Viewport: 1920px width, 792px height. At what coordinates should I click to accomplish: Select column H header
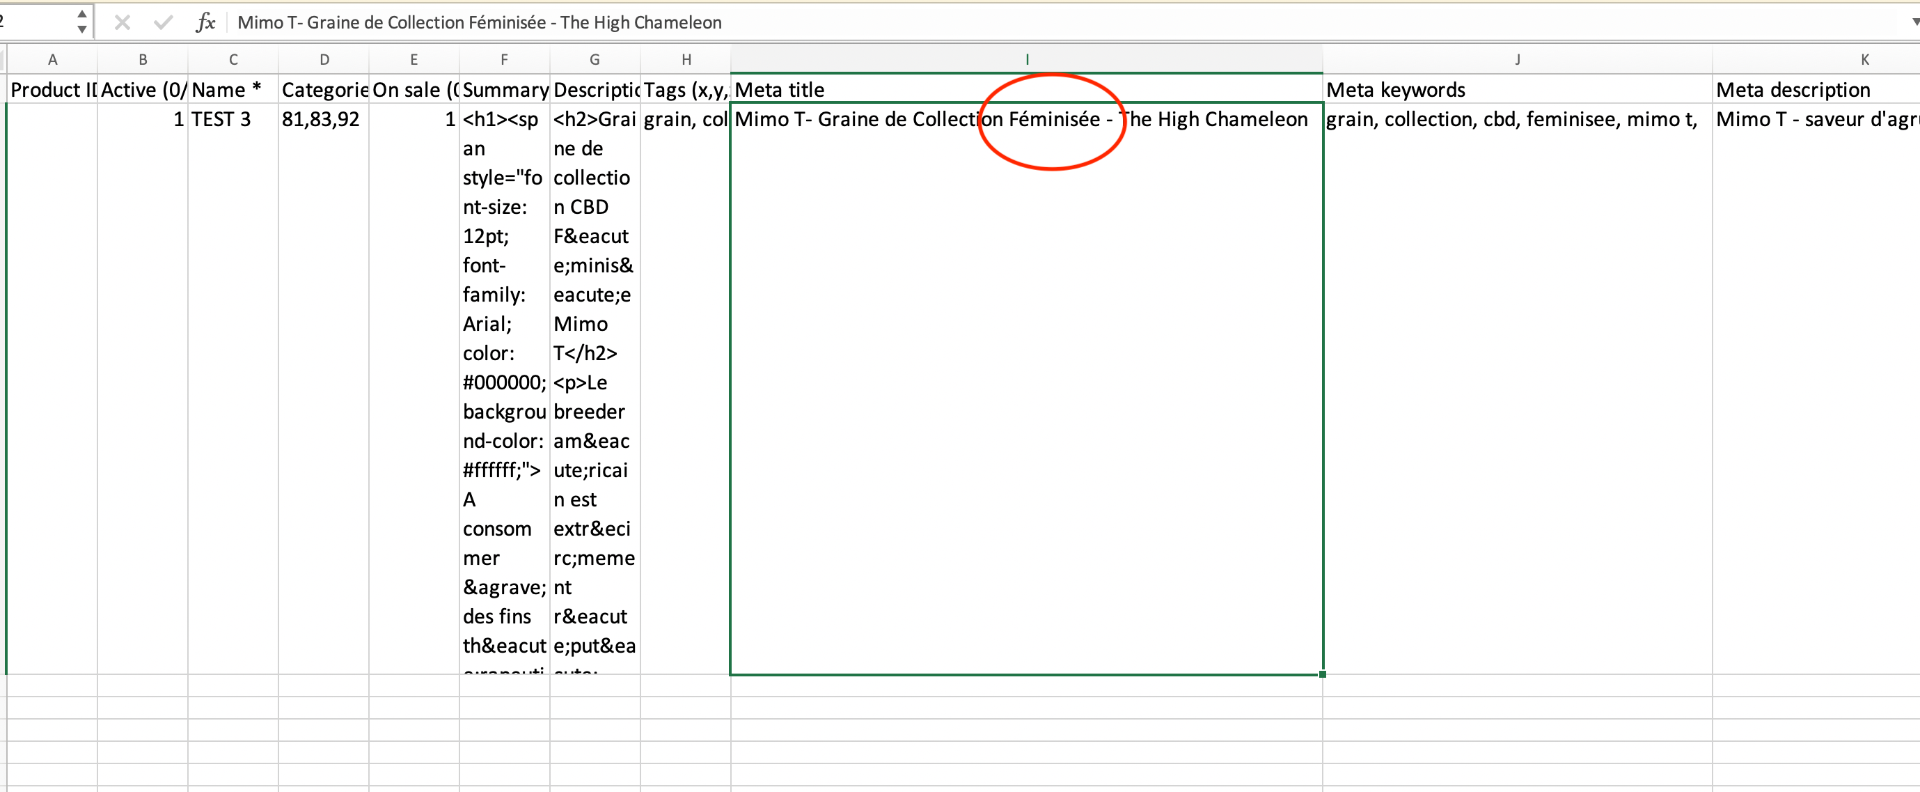686,60
